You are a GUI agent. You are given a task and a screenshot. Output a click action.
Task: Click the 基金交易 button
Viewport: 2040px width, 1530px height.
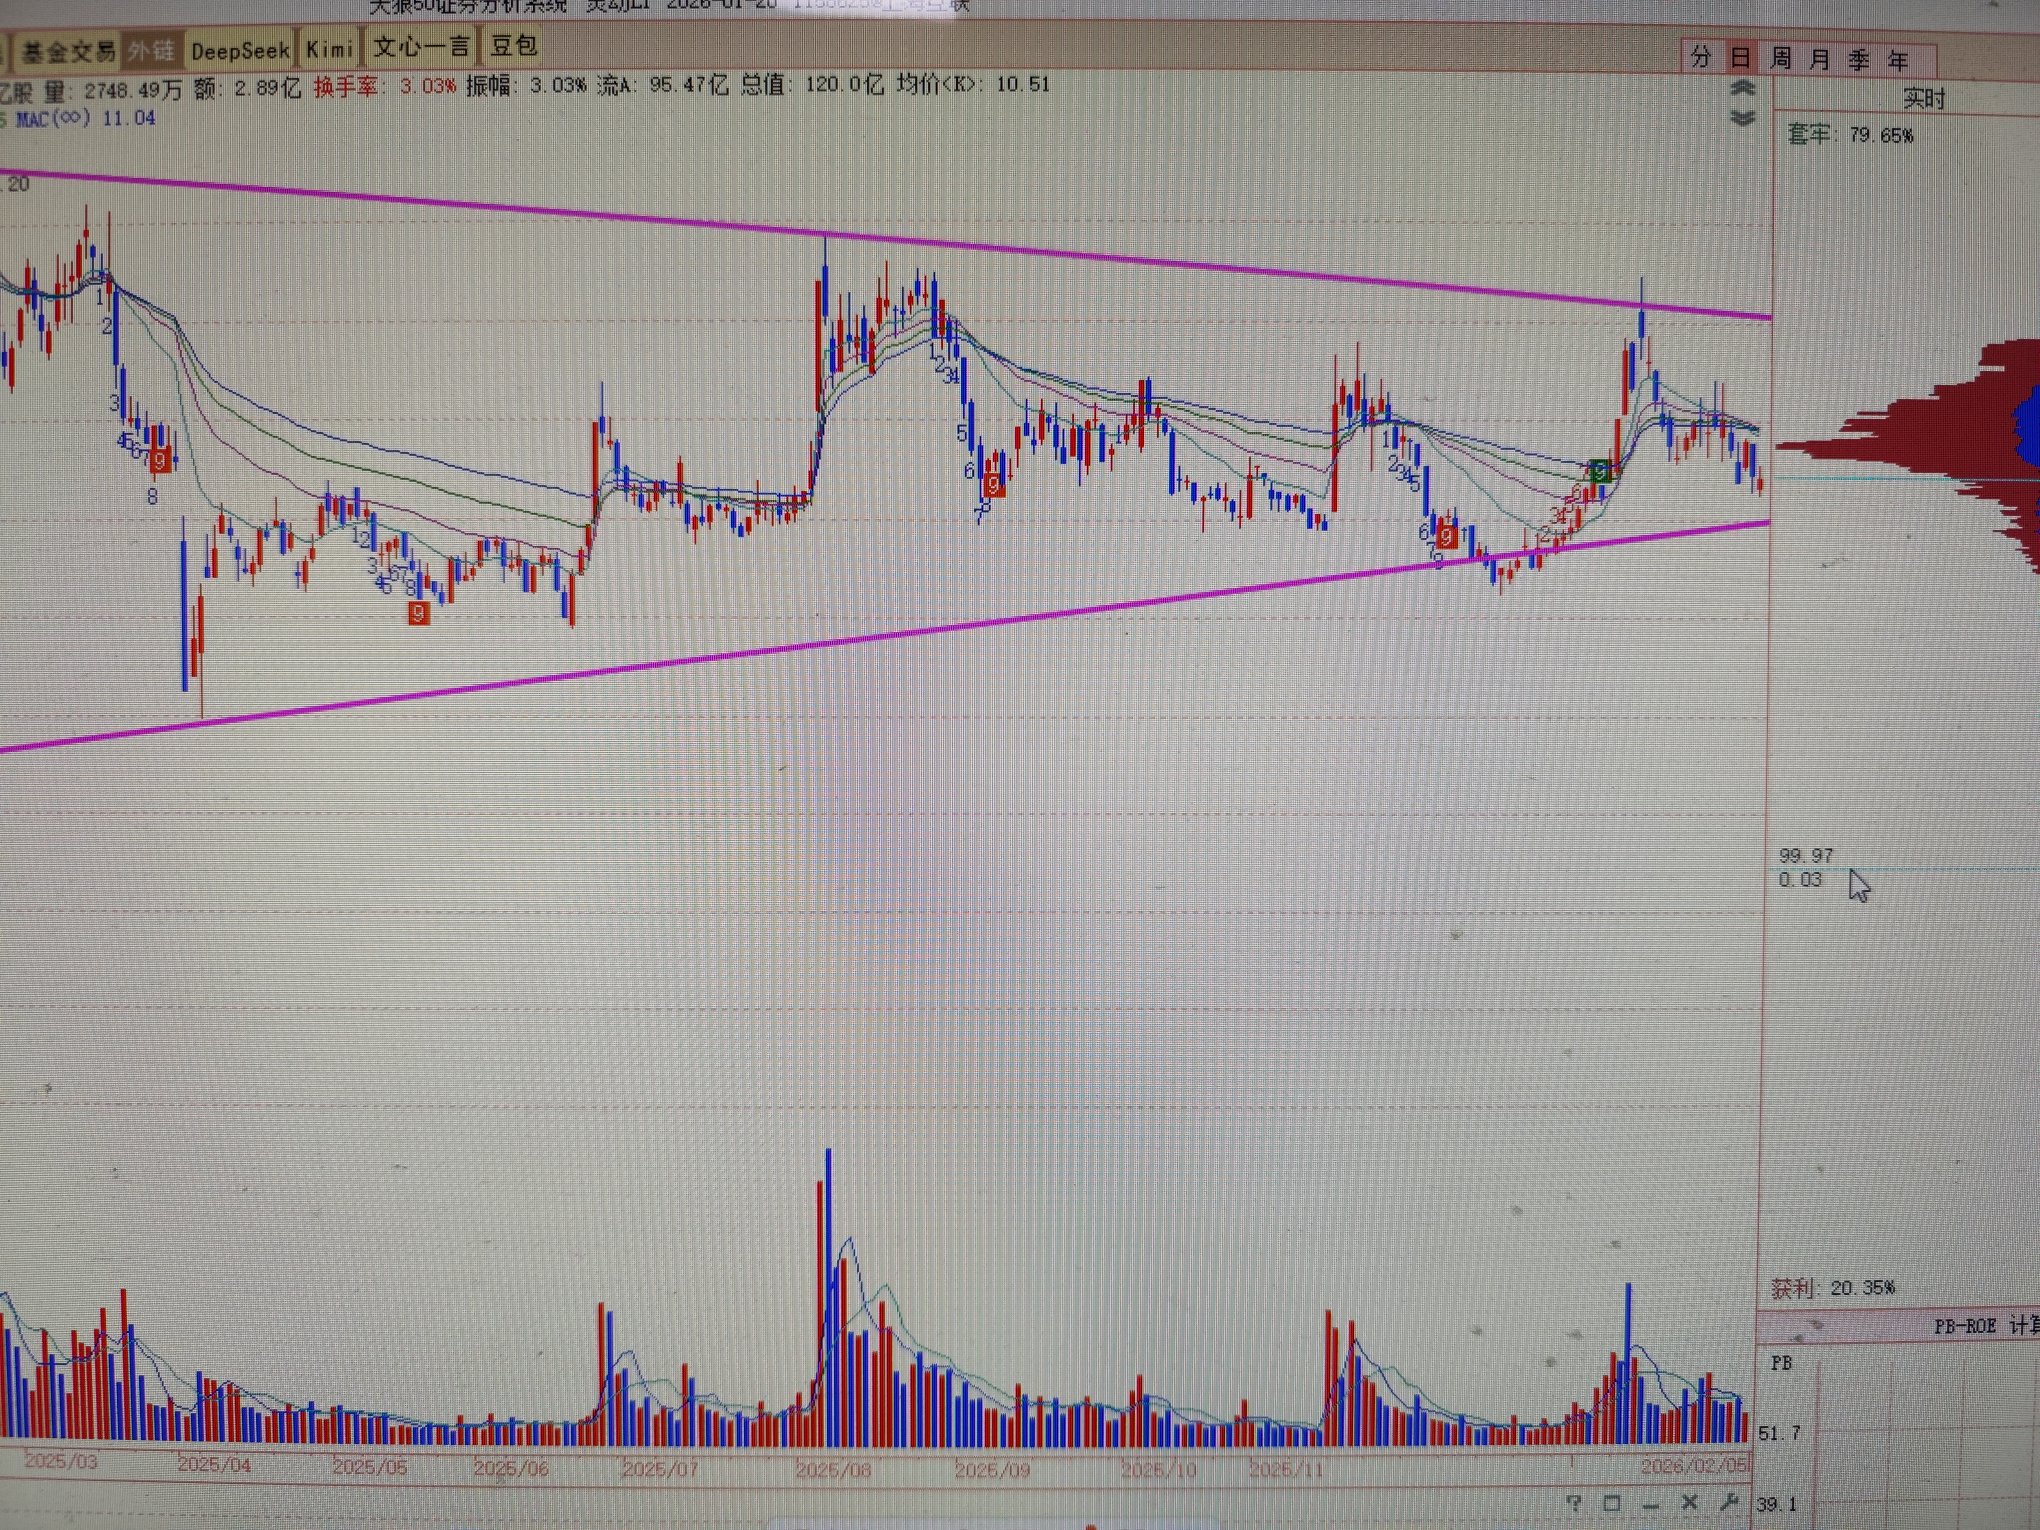click(x=68, y=51)
